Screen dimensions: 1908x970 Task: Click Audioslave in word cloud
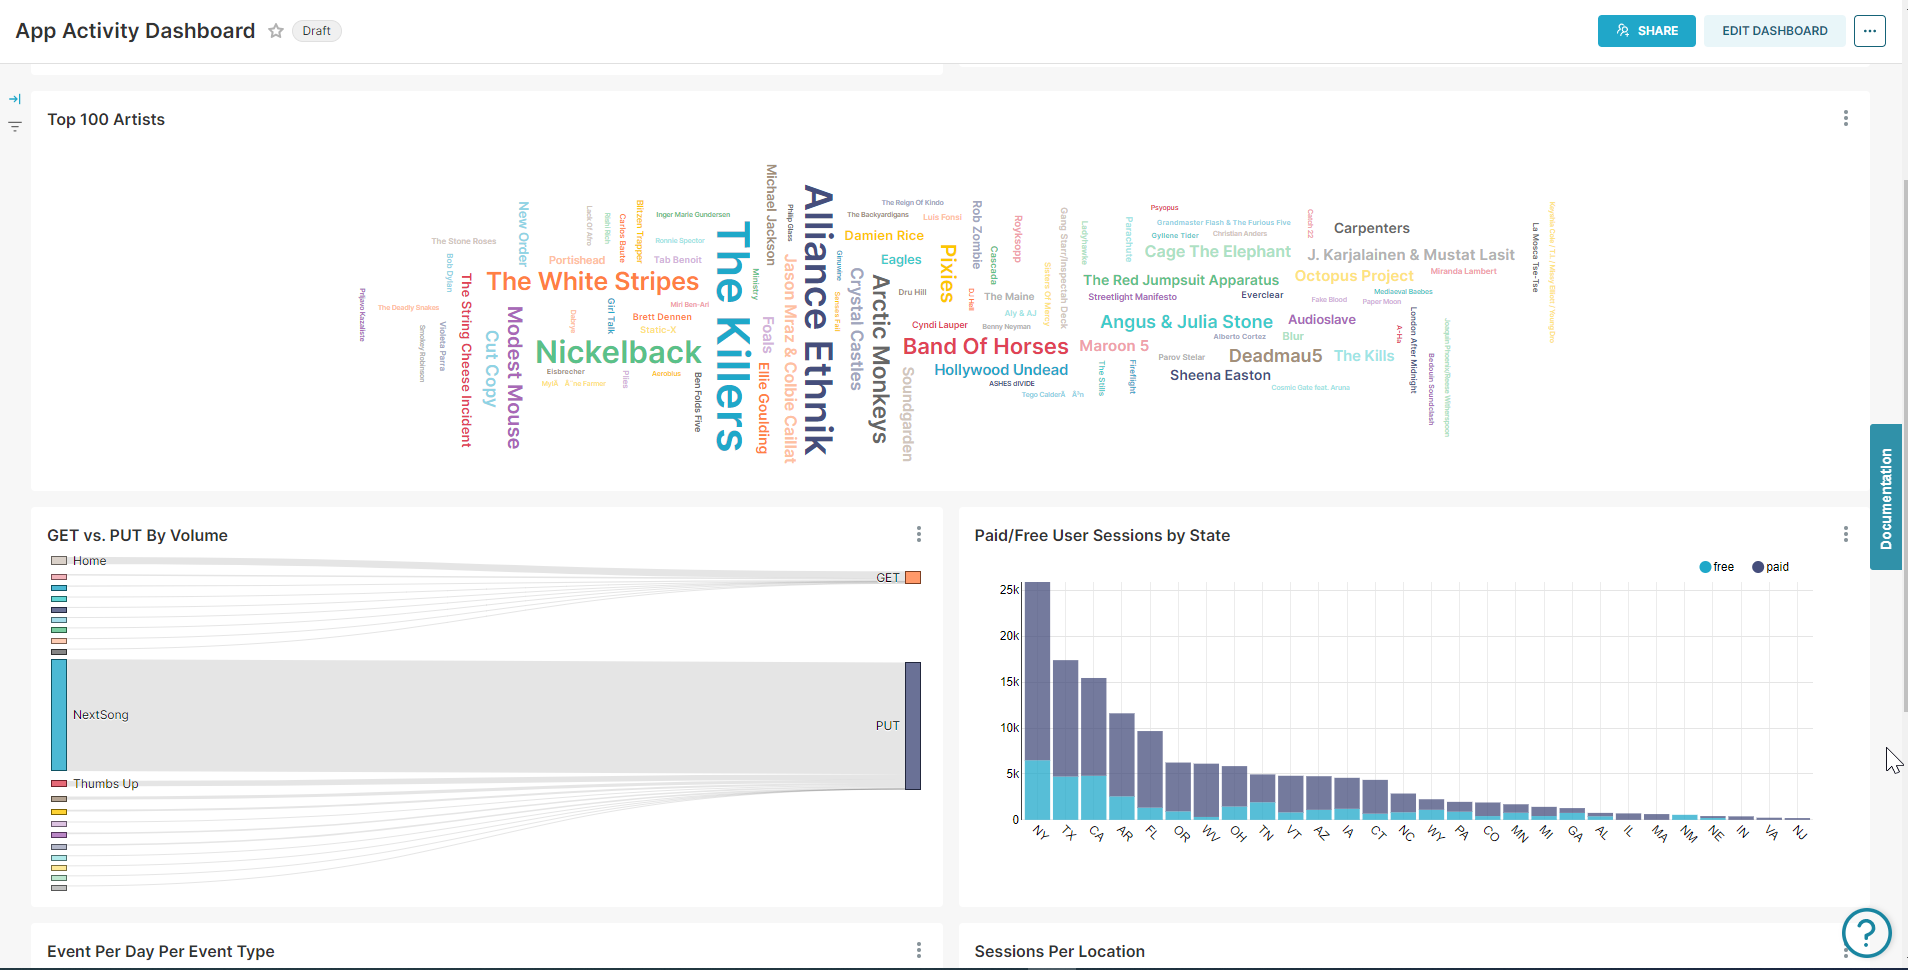1321,320
